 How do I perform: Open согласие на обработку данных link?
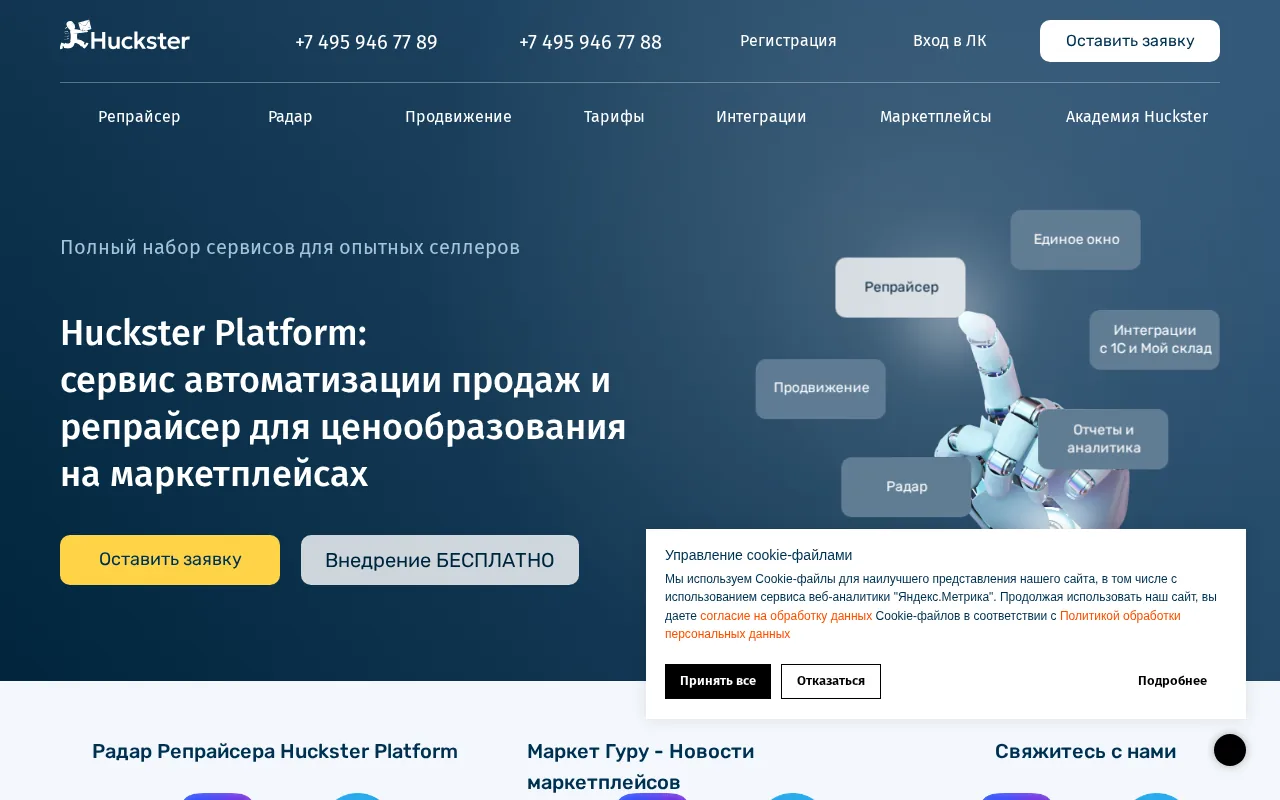pos(786,616)
